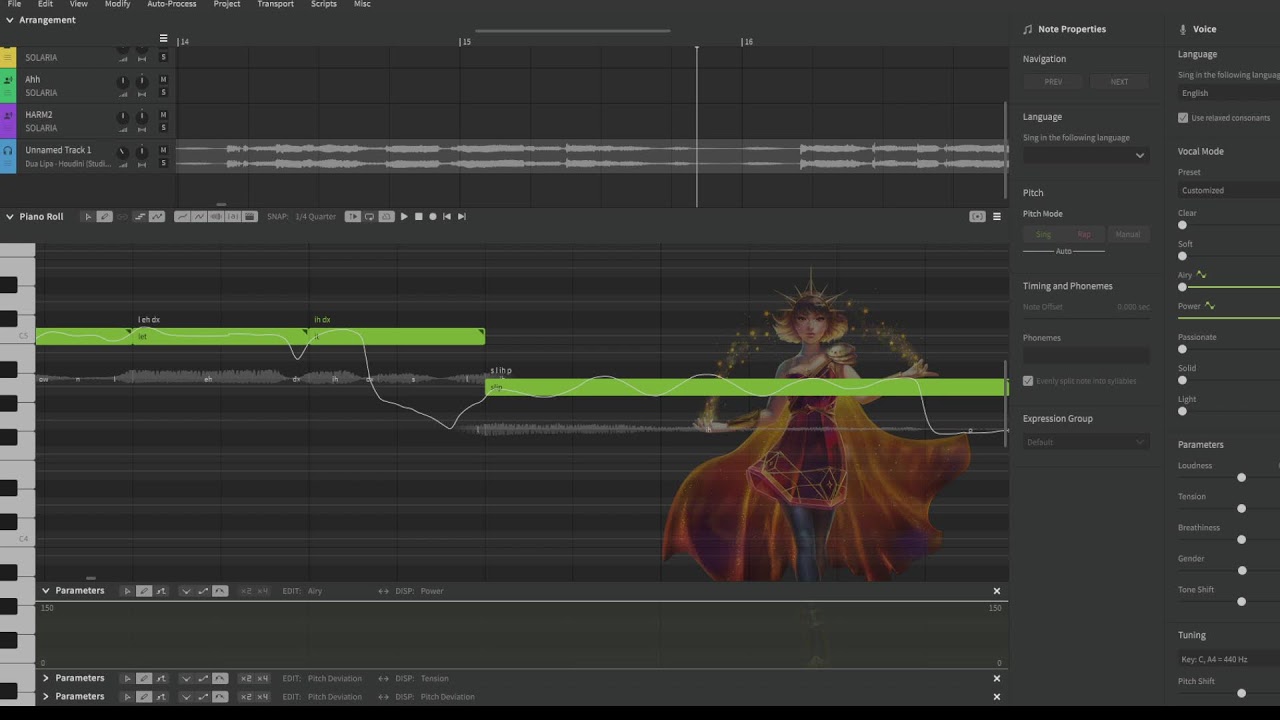This screenshot has height=720, width=1280.
Task: Mute Unnamed Track 1
Action: pos(163,150)
